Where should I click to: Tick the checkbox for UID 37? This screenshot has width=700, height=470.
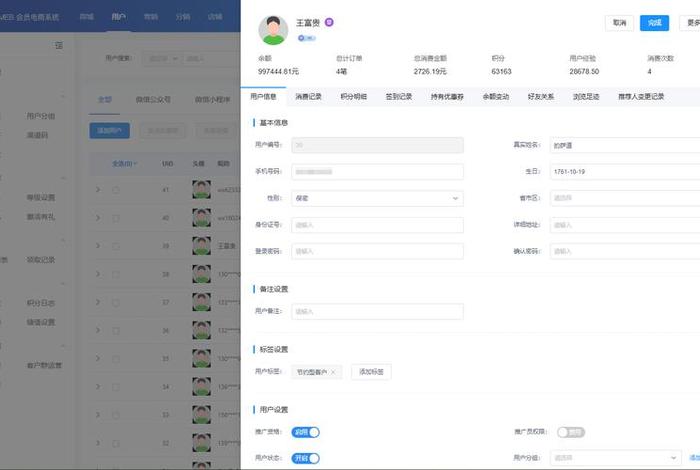(x=116, y=303)
